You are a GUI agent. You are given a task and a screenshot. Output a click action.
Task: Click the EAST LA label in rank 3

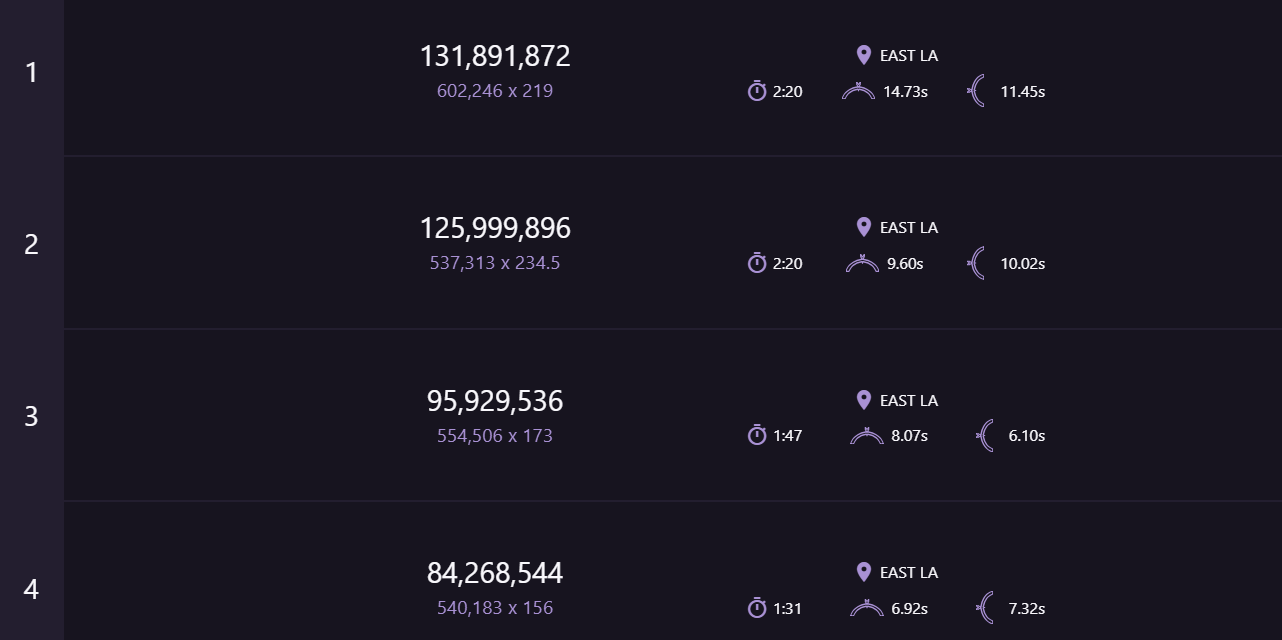pyautogui.click(x=909, y=400)
